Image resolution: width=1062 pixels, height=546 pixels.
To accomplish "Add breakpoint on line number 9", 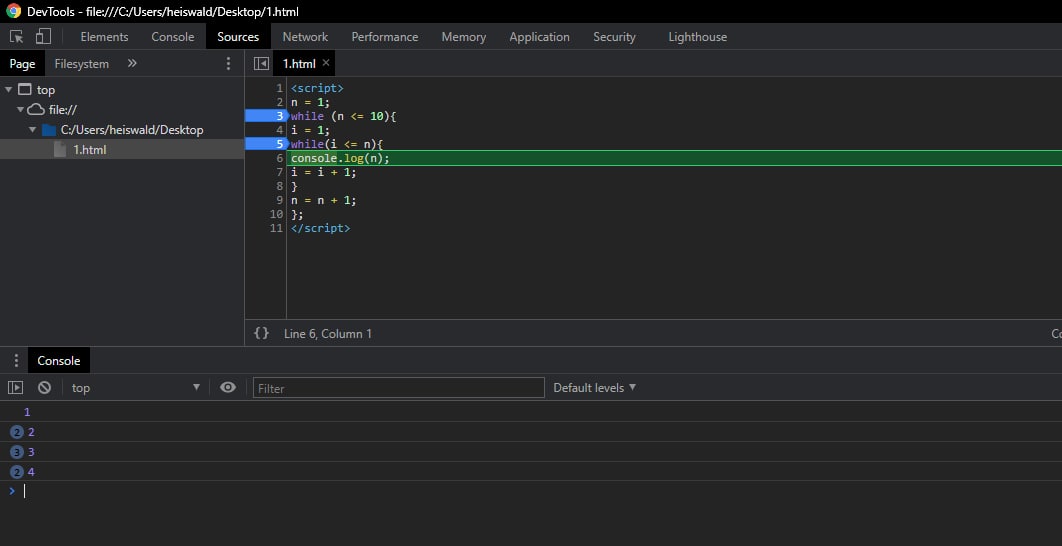I will (279, 201).
